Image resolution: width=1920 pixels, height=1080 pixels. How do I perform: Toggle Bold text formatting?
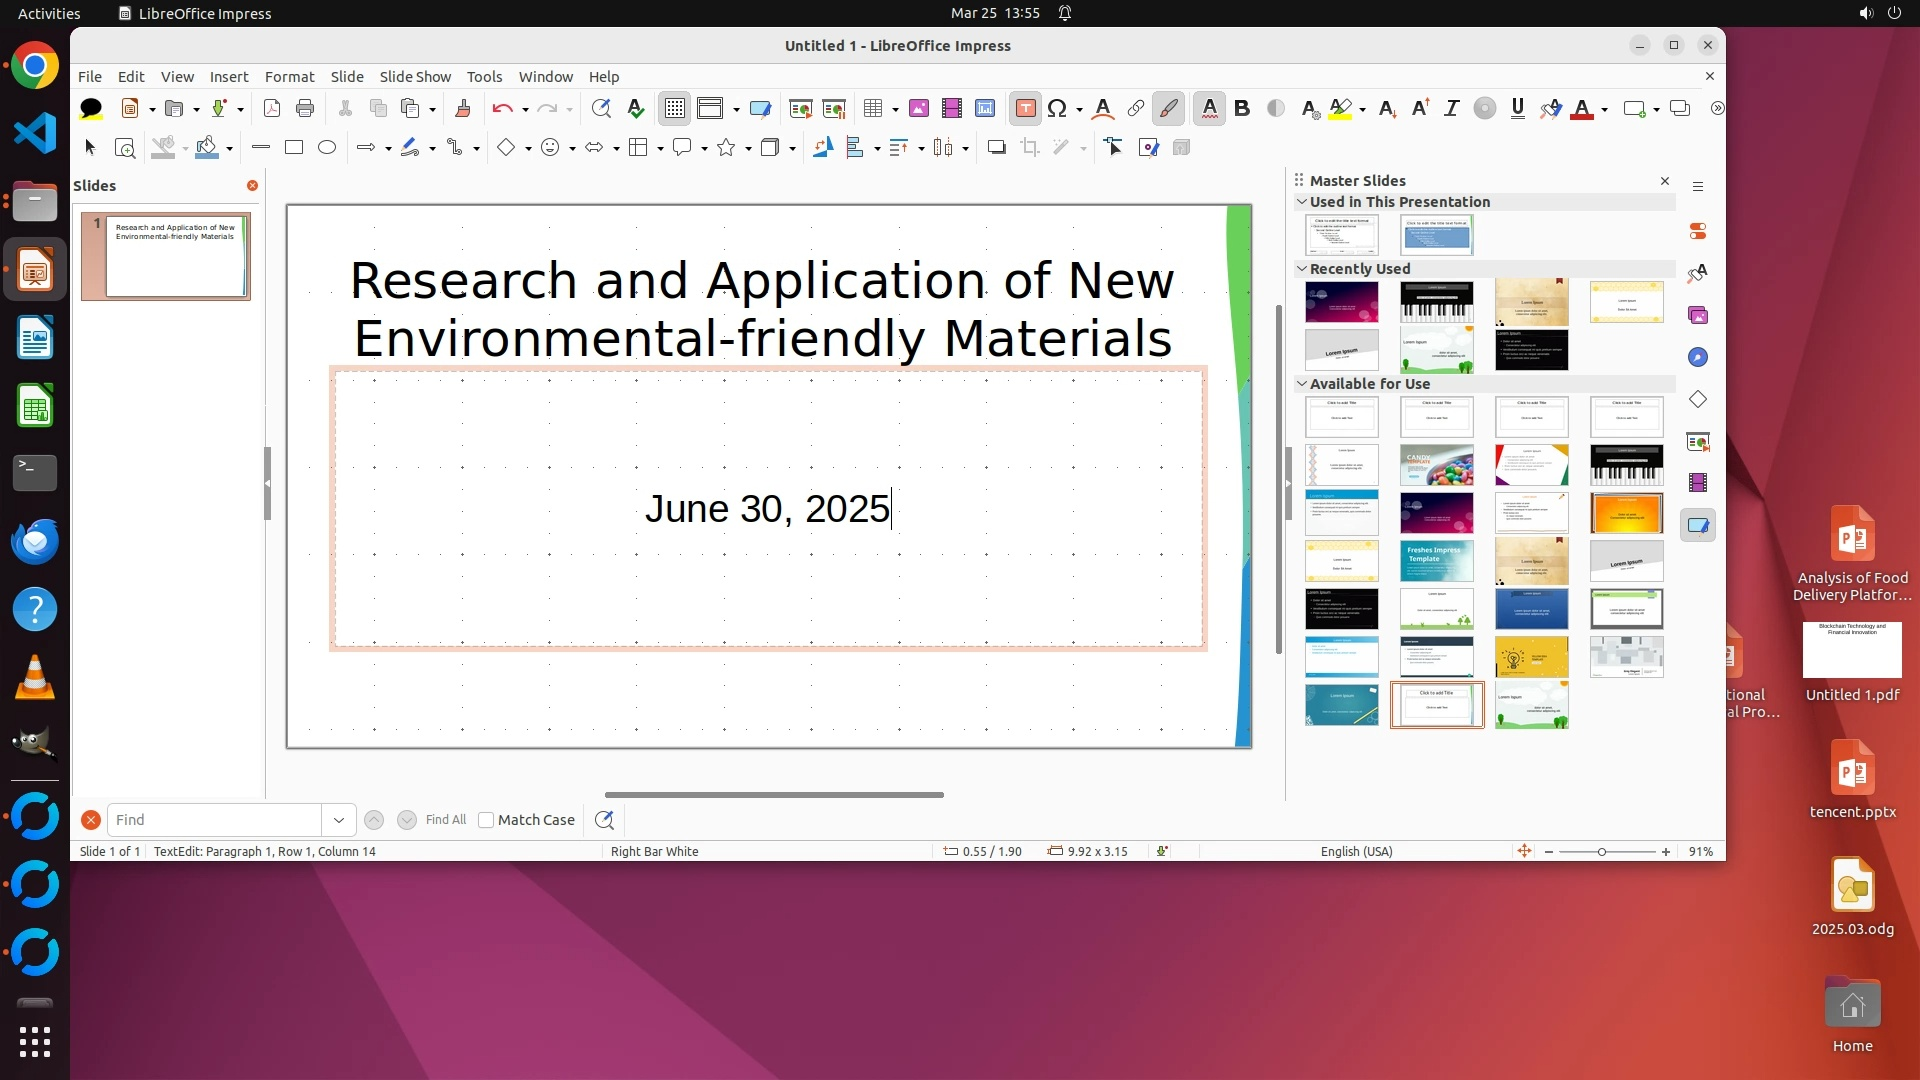pos(1242,108)
